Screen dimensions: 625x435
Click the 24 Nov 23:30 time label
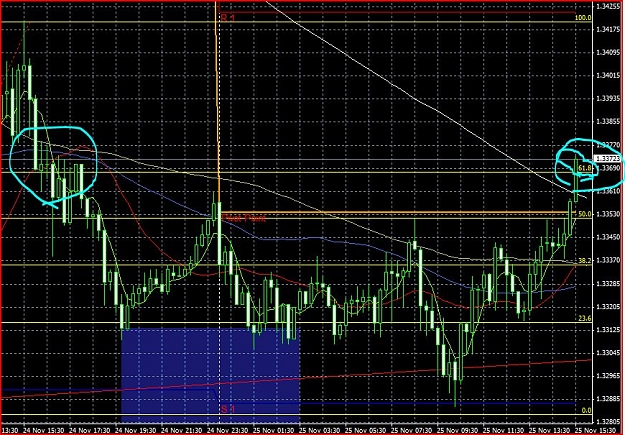[x=228, y=431]
